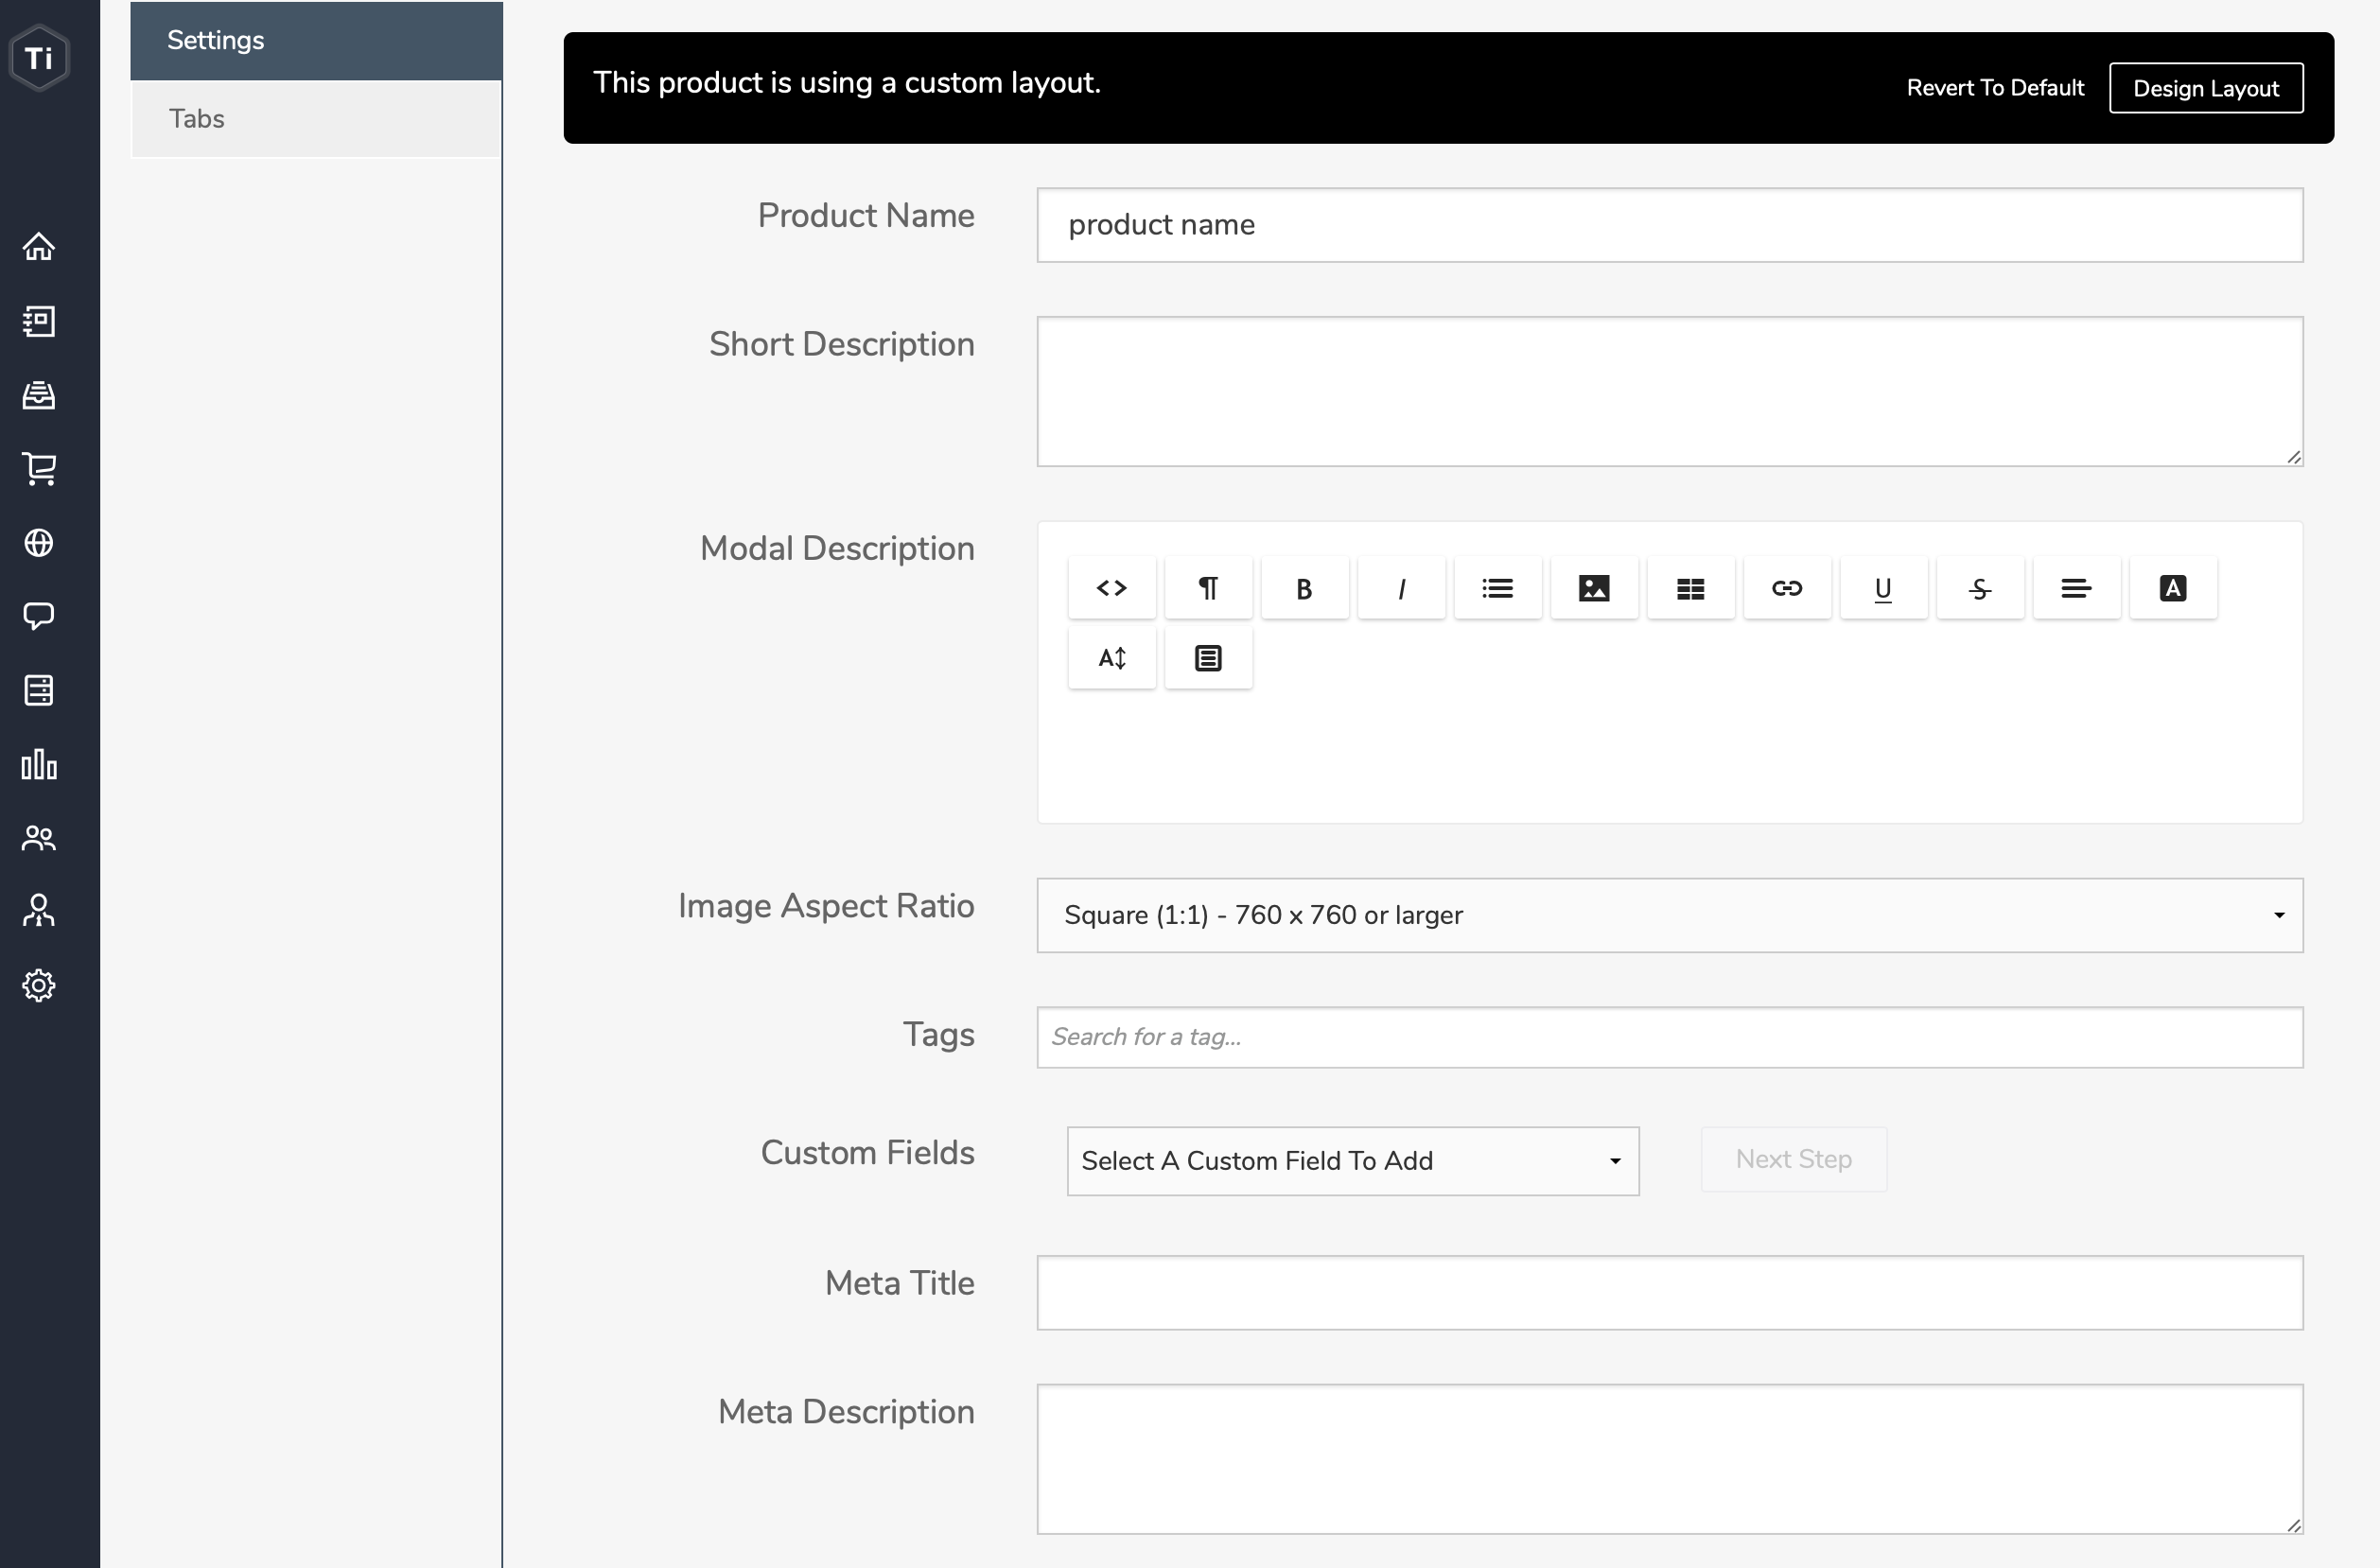Screen dimensions: 2380x1568
Task: Open the globe sidebar icon
Action: click(39, 543)
